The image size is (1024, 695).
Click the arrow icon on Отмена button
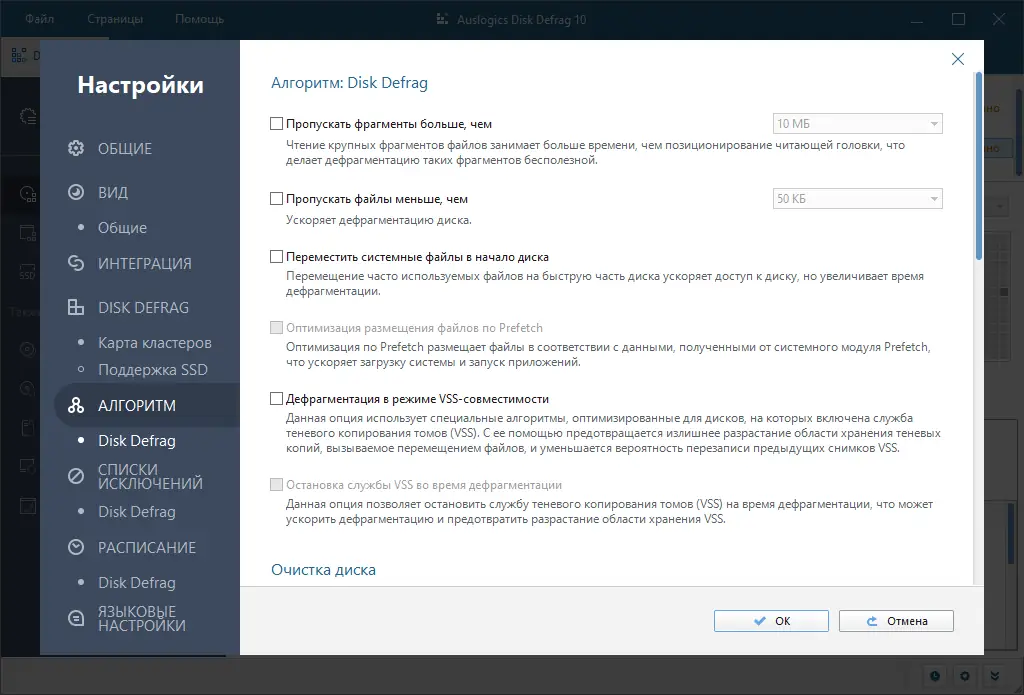872,621
